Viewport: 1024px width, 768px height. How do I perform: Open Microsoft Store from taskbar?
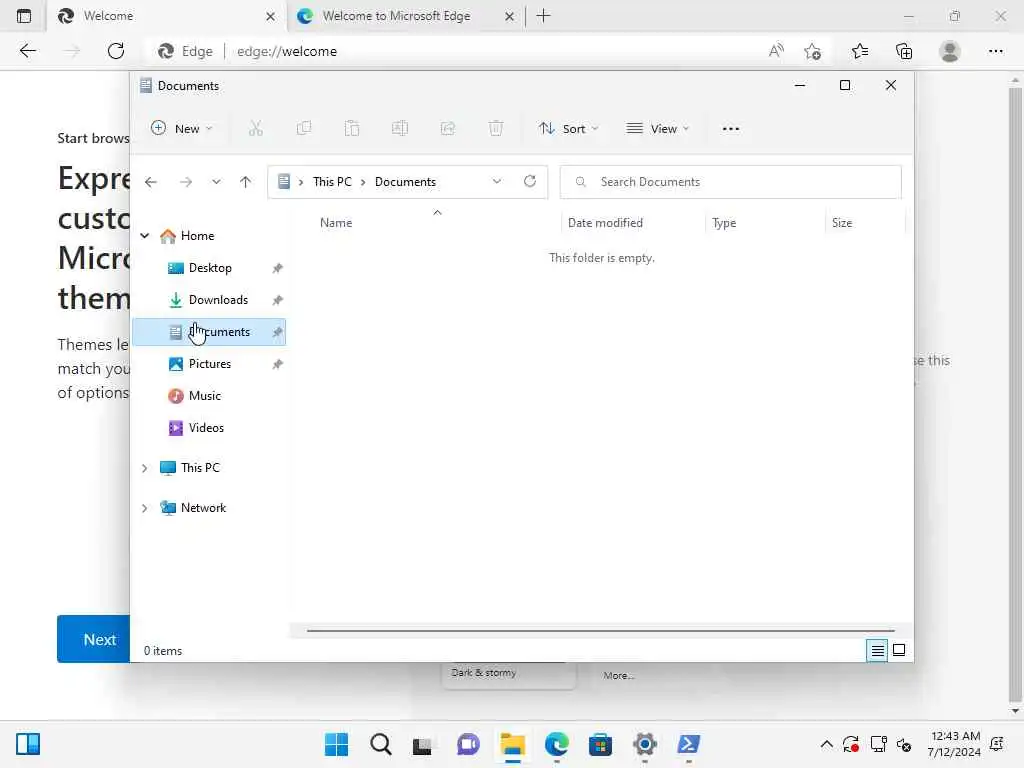tap(600, 744)
